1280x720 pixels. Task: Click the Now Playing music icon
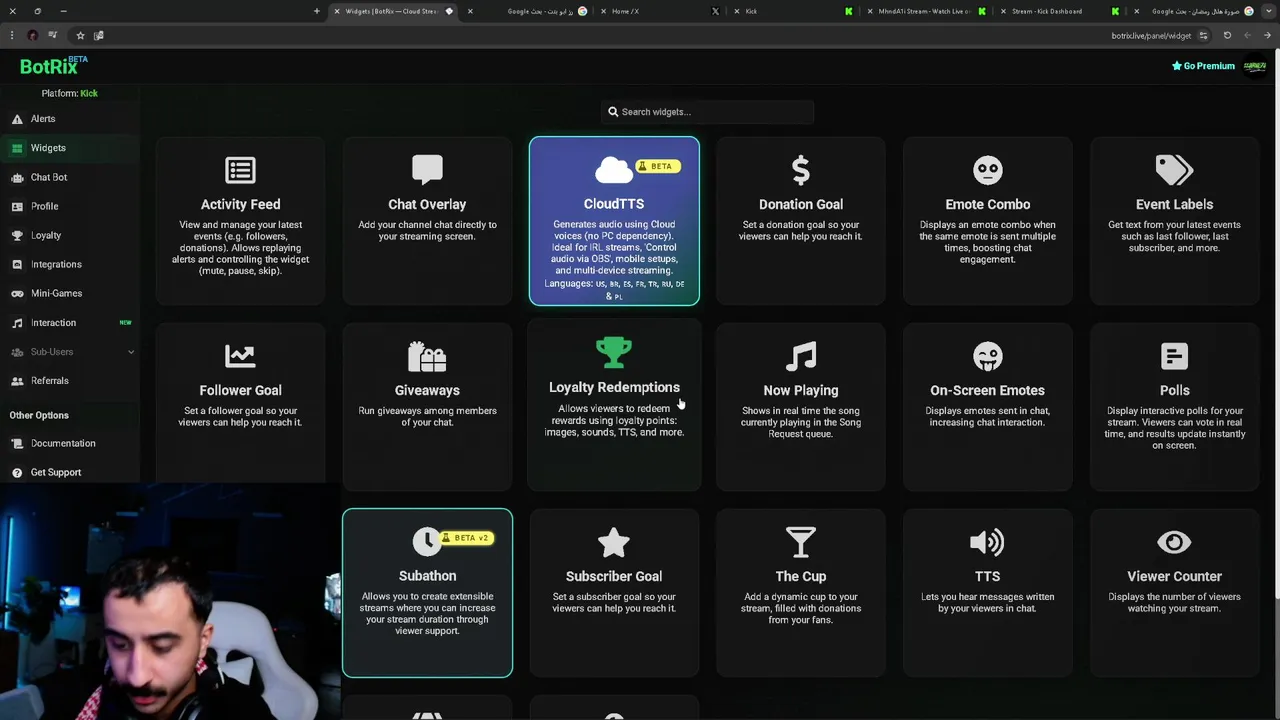[801, 356]
